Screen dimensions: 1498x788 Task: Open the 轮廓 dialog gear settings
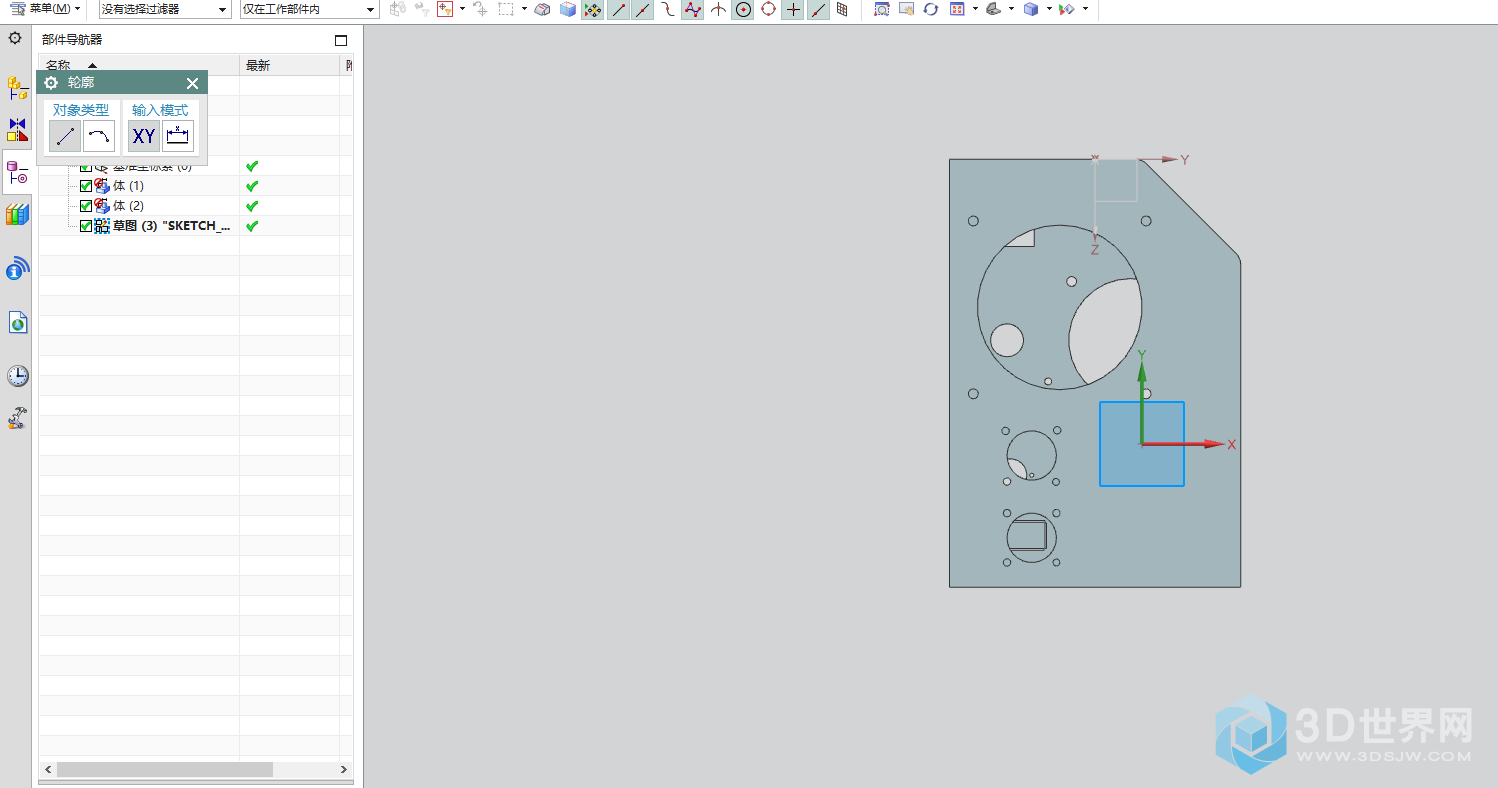pos(51,83)
